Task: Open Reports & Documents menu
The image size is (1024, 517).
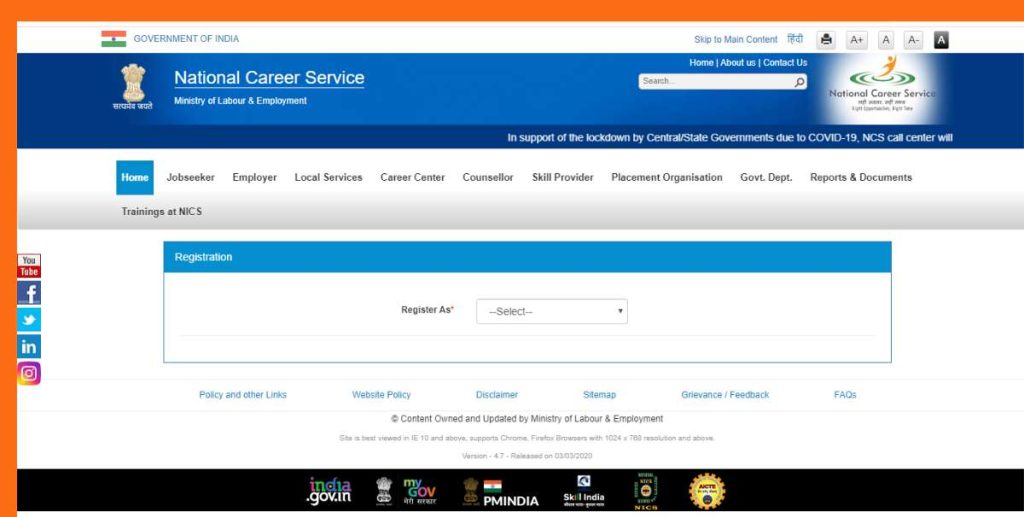Action: (860, 178)
